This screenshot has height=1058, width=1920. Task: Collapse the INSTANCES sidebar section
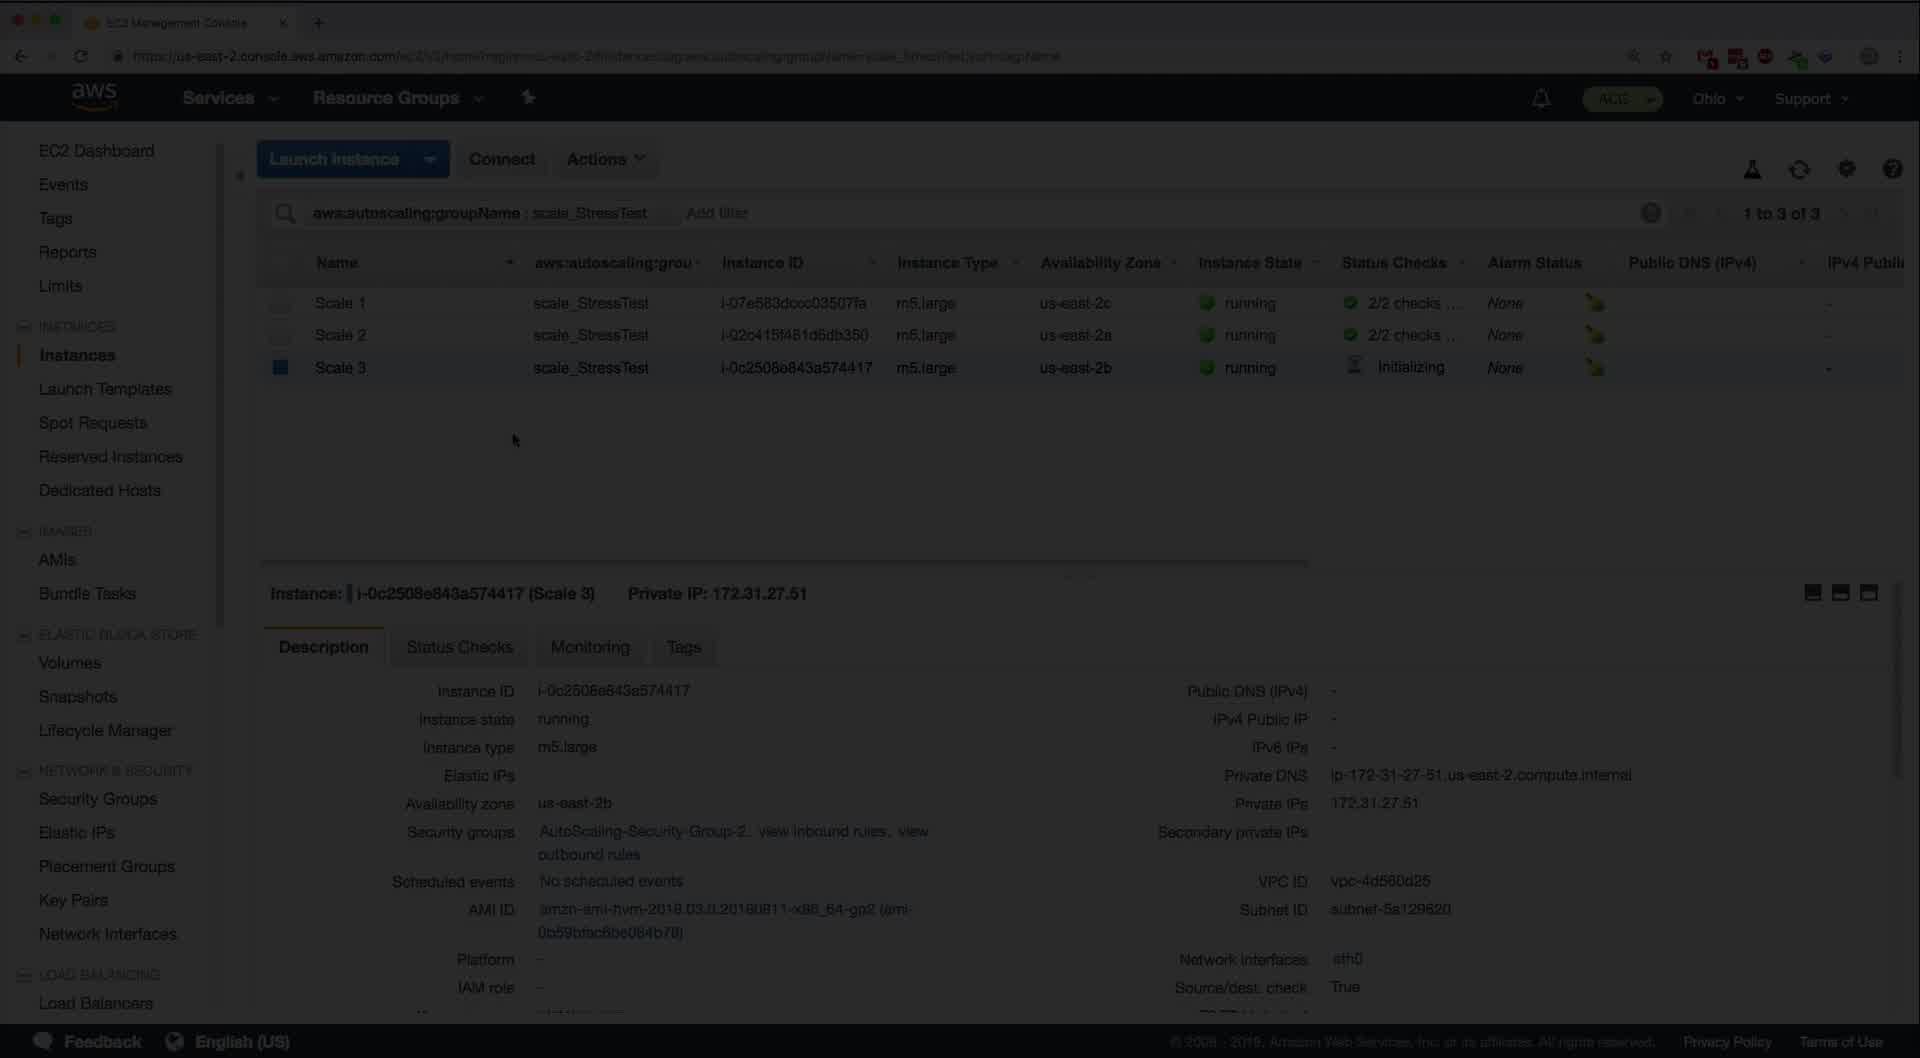click(x=24, y=327)
